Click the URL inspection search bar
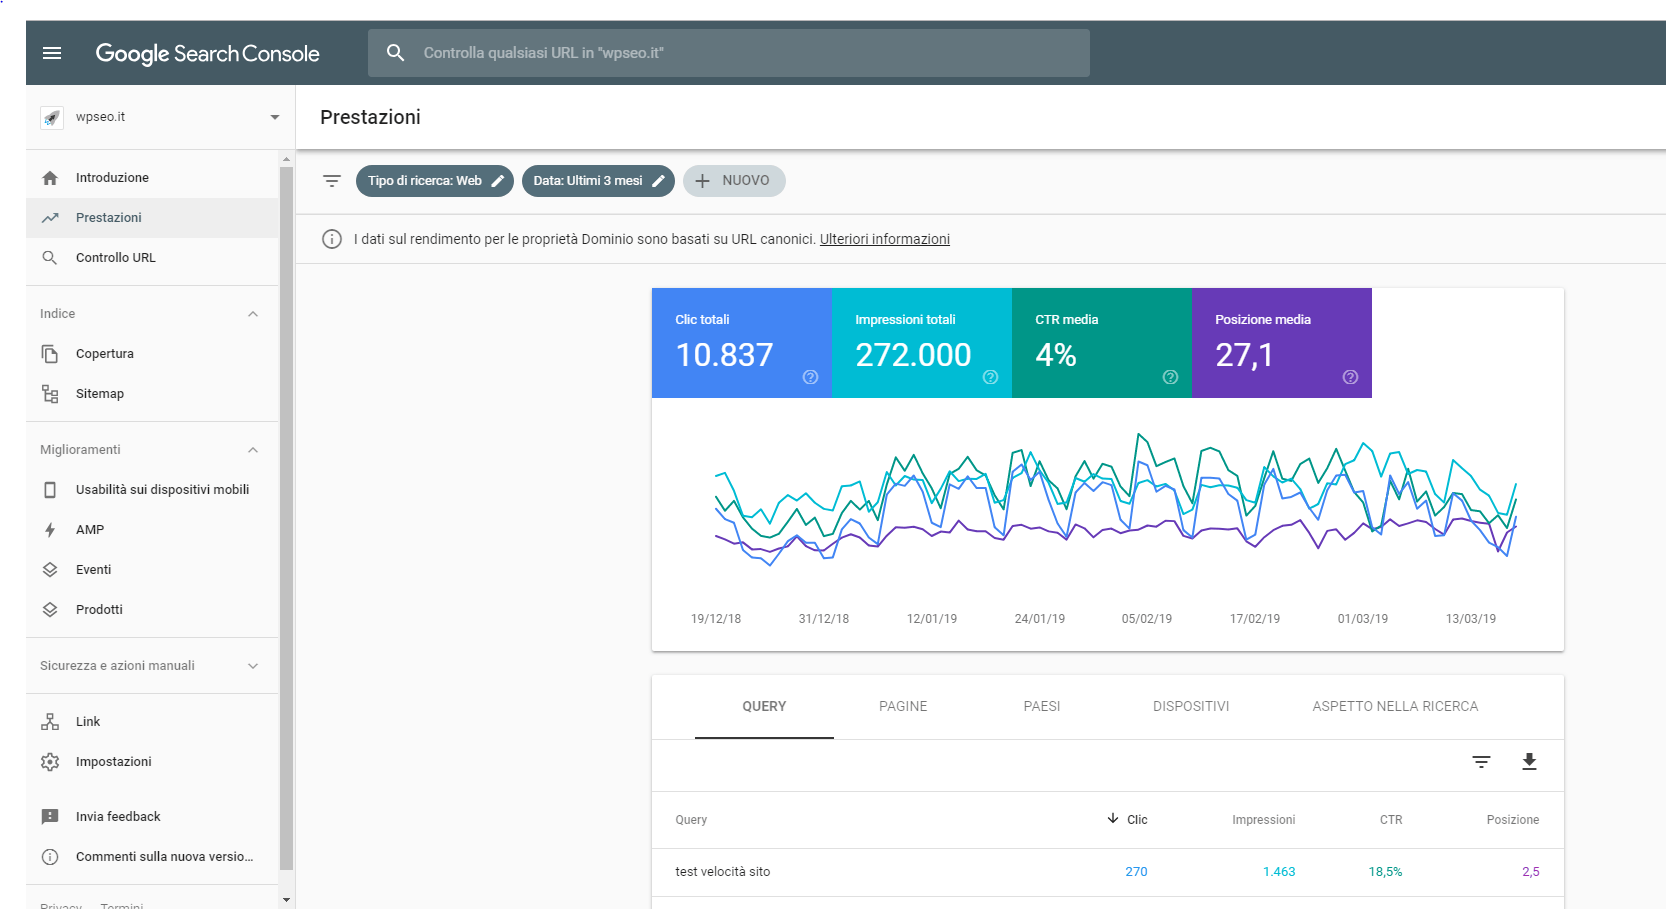Screen dimensions: 1666x909 pyautogui.click(x=729, y=52)
